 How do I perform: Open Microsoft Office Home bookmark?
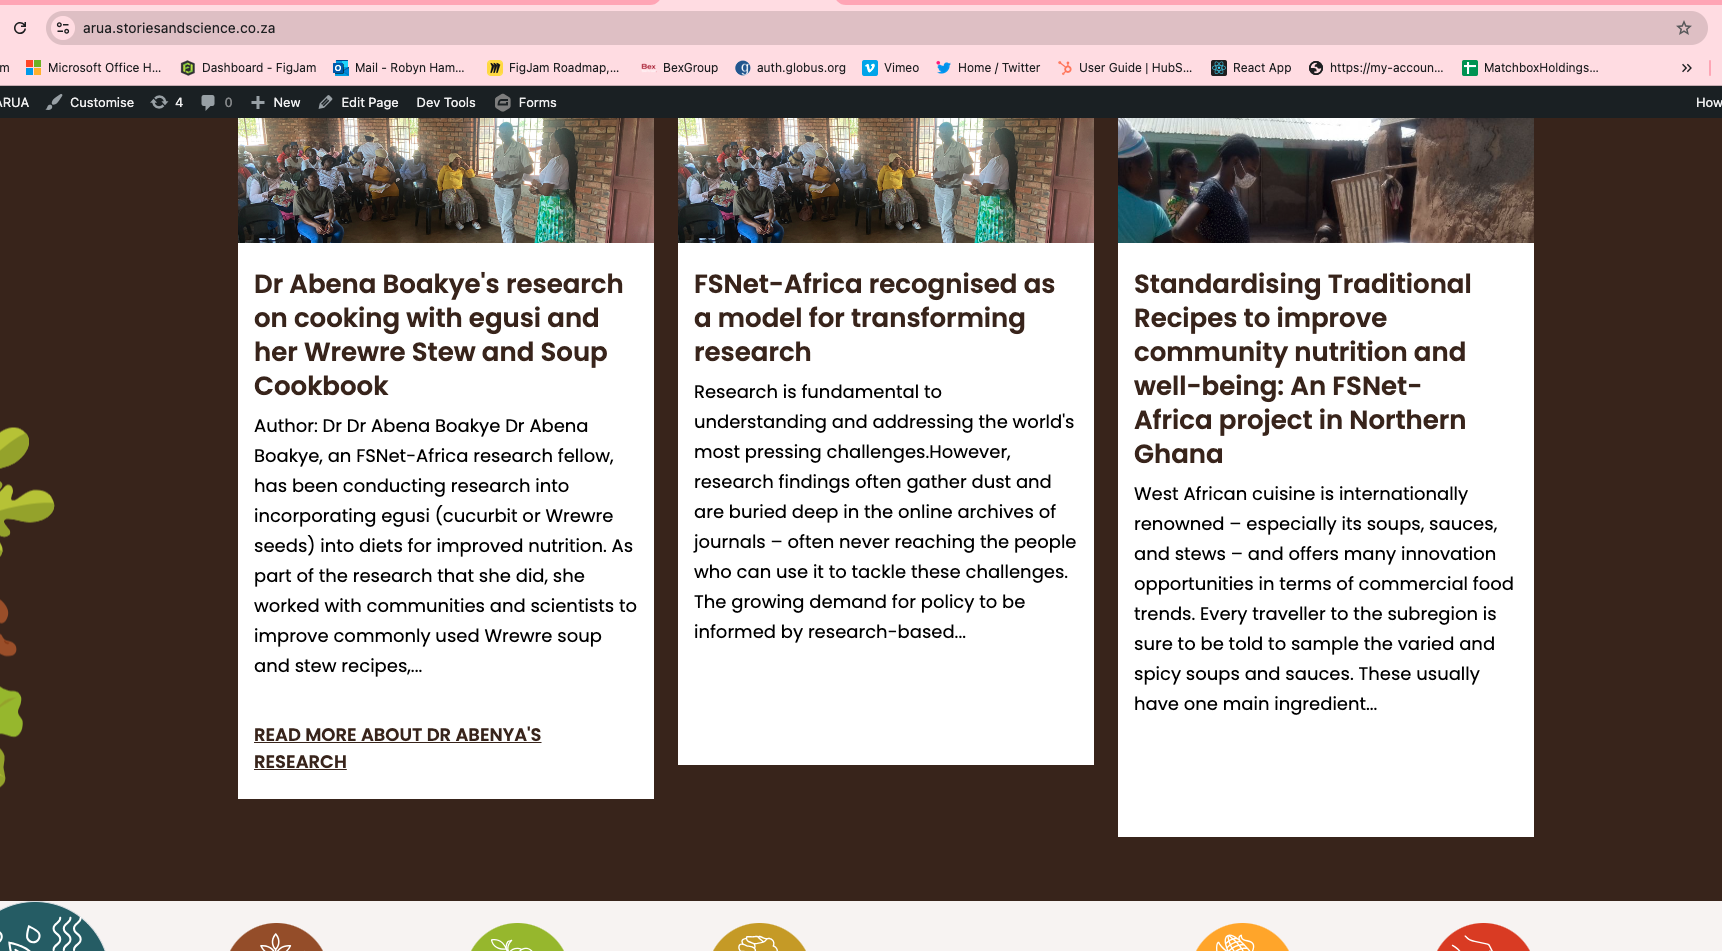pyautogui.click(x=93, y=68)
